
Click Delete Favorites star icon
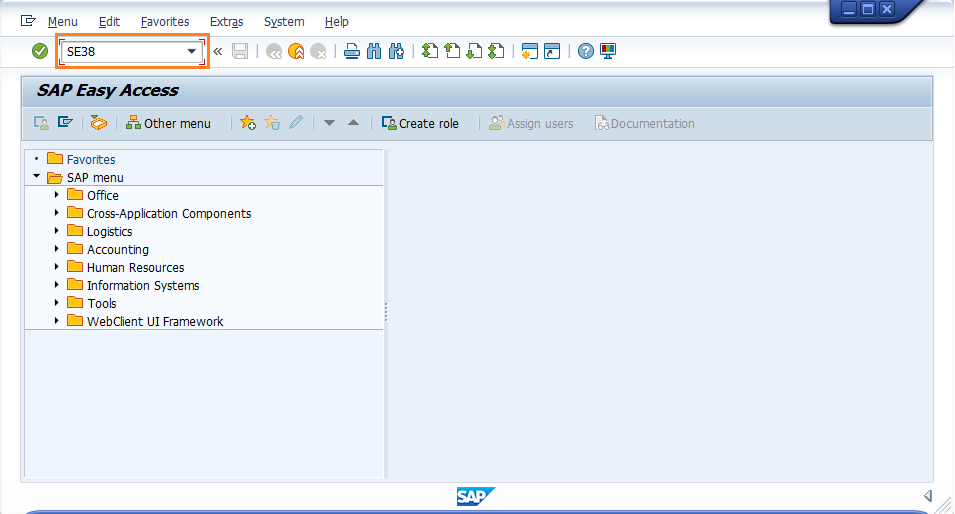(x=272, y=123)
